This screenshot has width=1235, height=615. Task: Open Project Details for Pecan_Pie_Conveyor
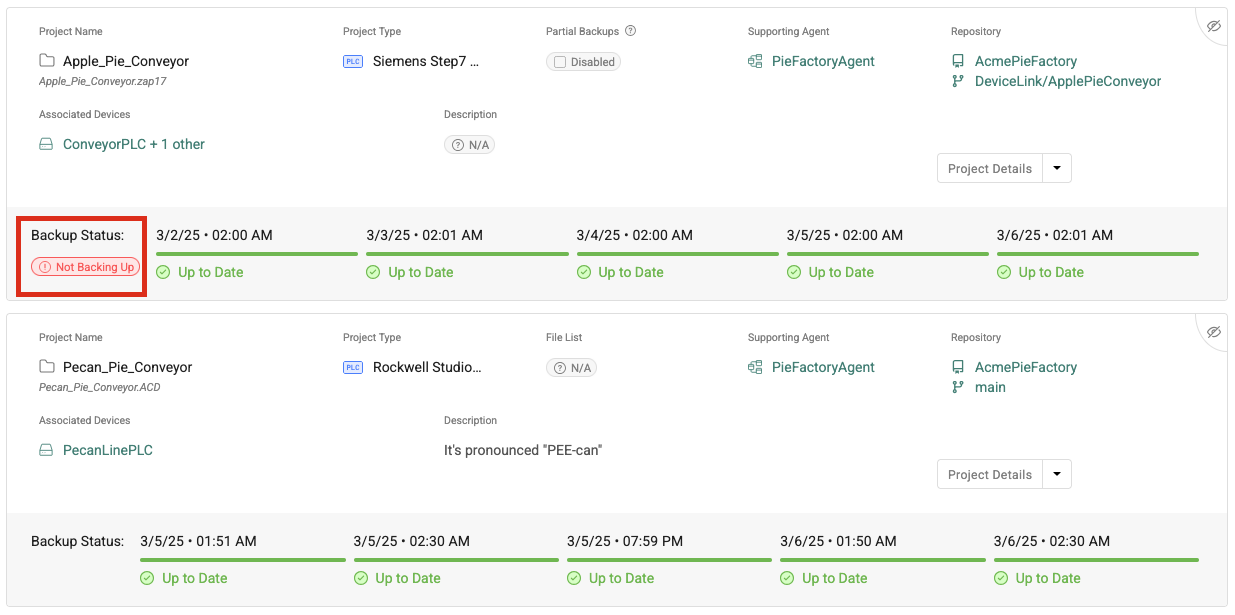tap(989, 474)
